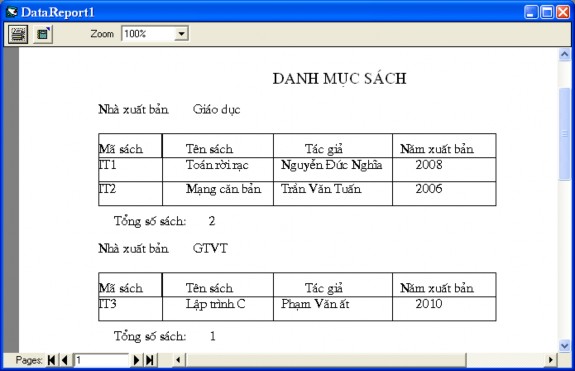The width and height of the screenshot is (575, 371).
Task: Maximize the DataReport1 window
Action: pos(547,12)
